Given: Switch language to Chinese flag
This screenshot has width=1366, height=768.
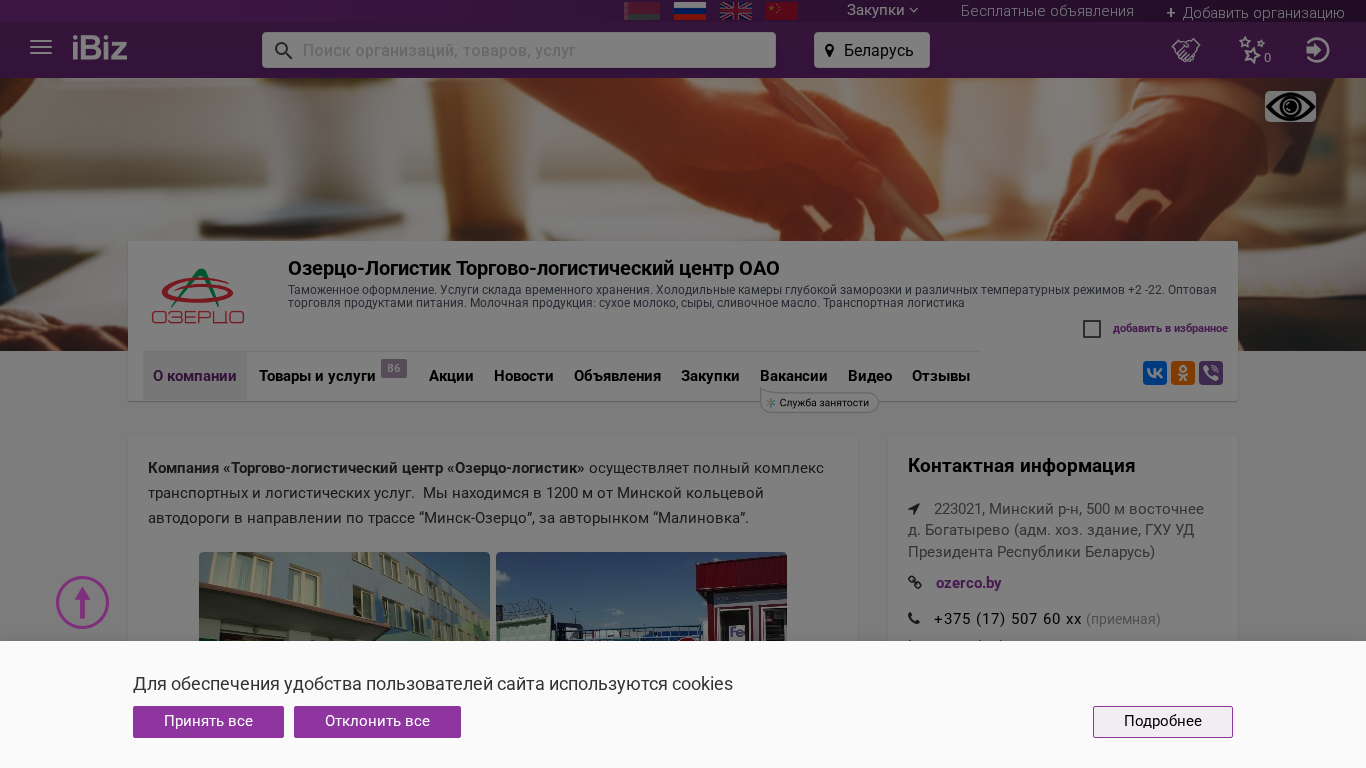Looking at the screenshot, I should click(x=782, y=11).
